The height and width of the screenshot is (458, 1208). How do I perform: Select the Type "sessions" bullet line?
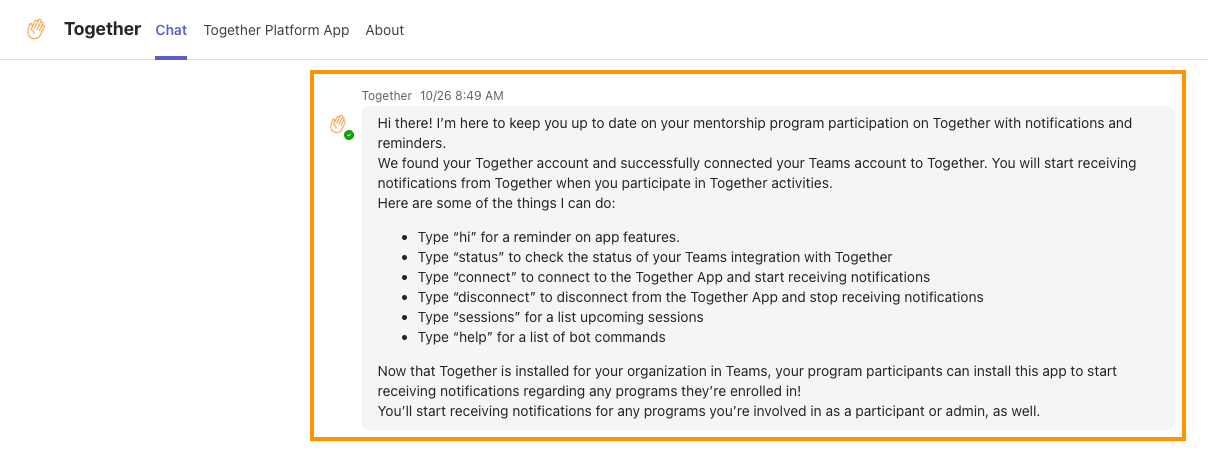coord(560,317)
